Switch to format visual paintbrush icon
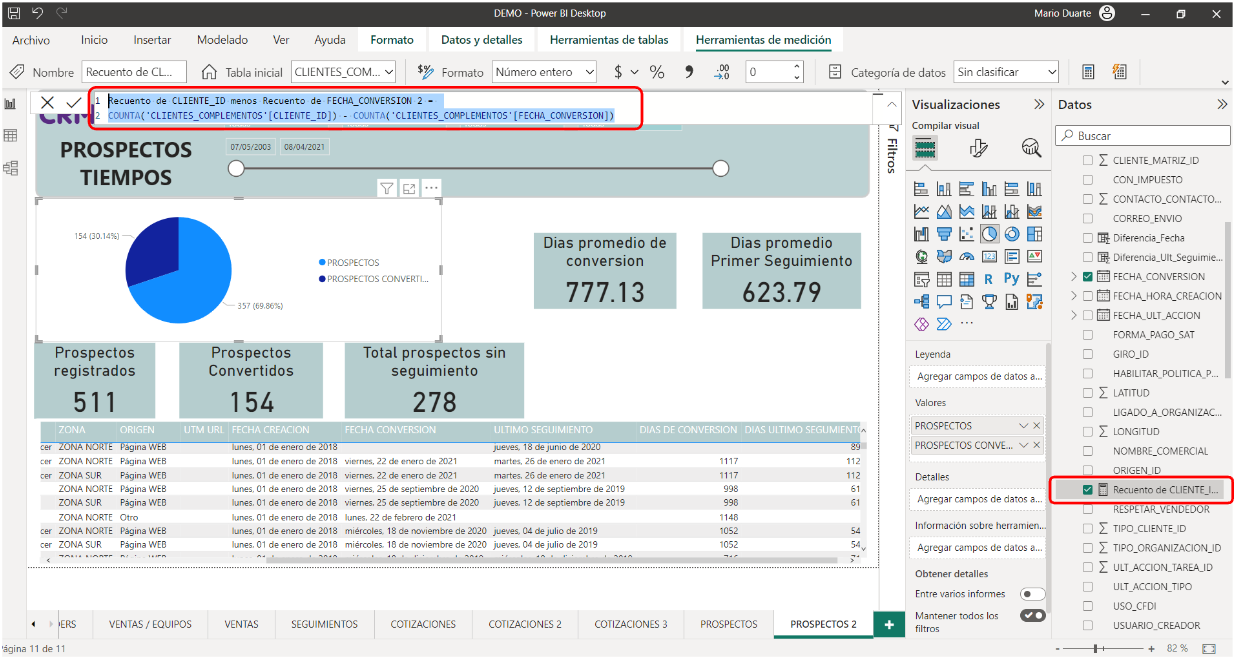Viewport: 1236px width, 658px height. point(979,148)
